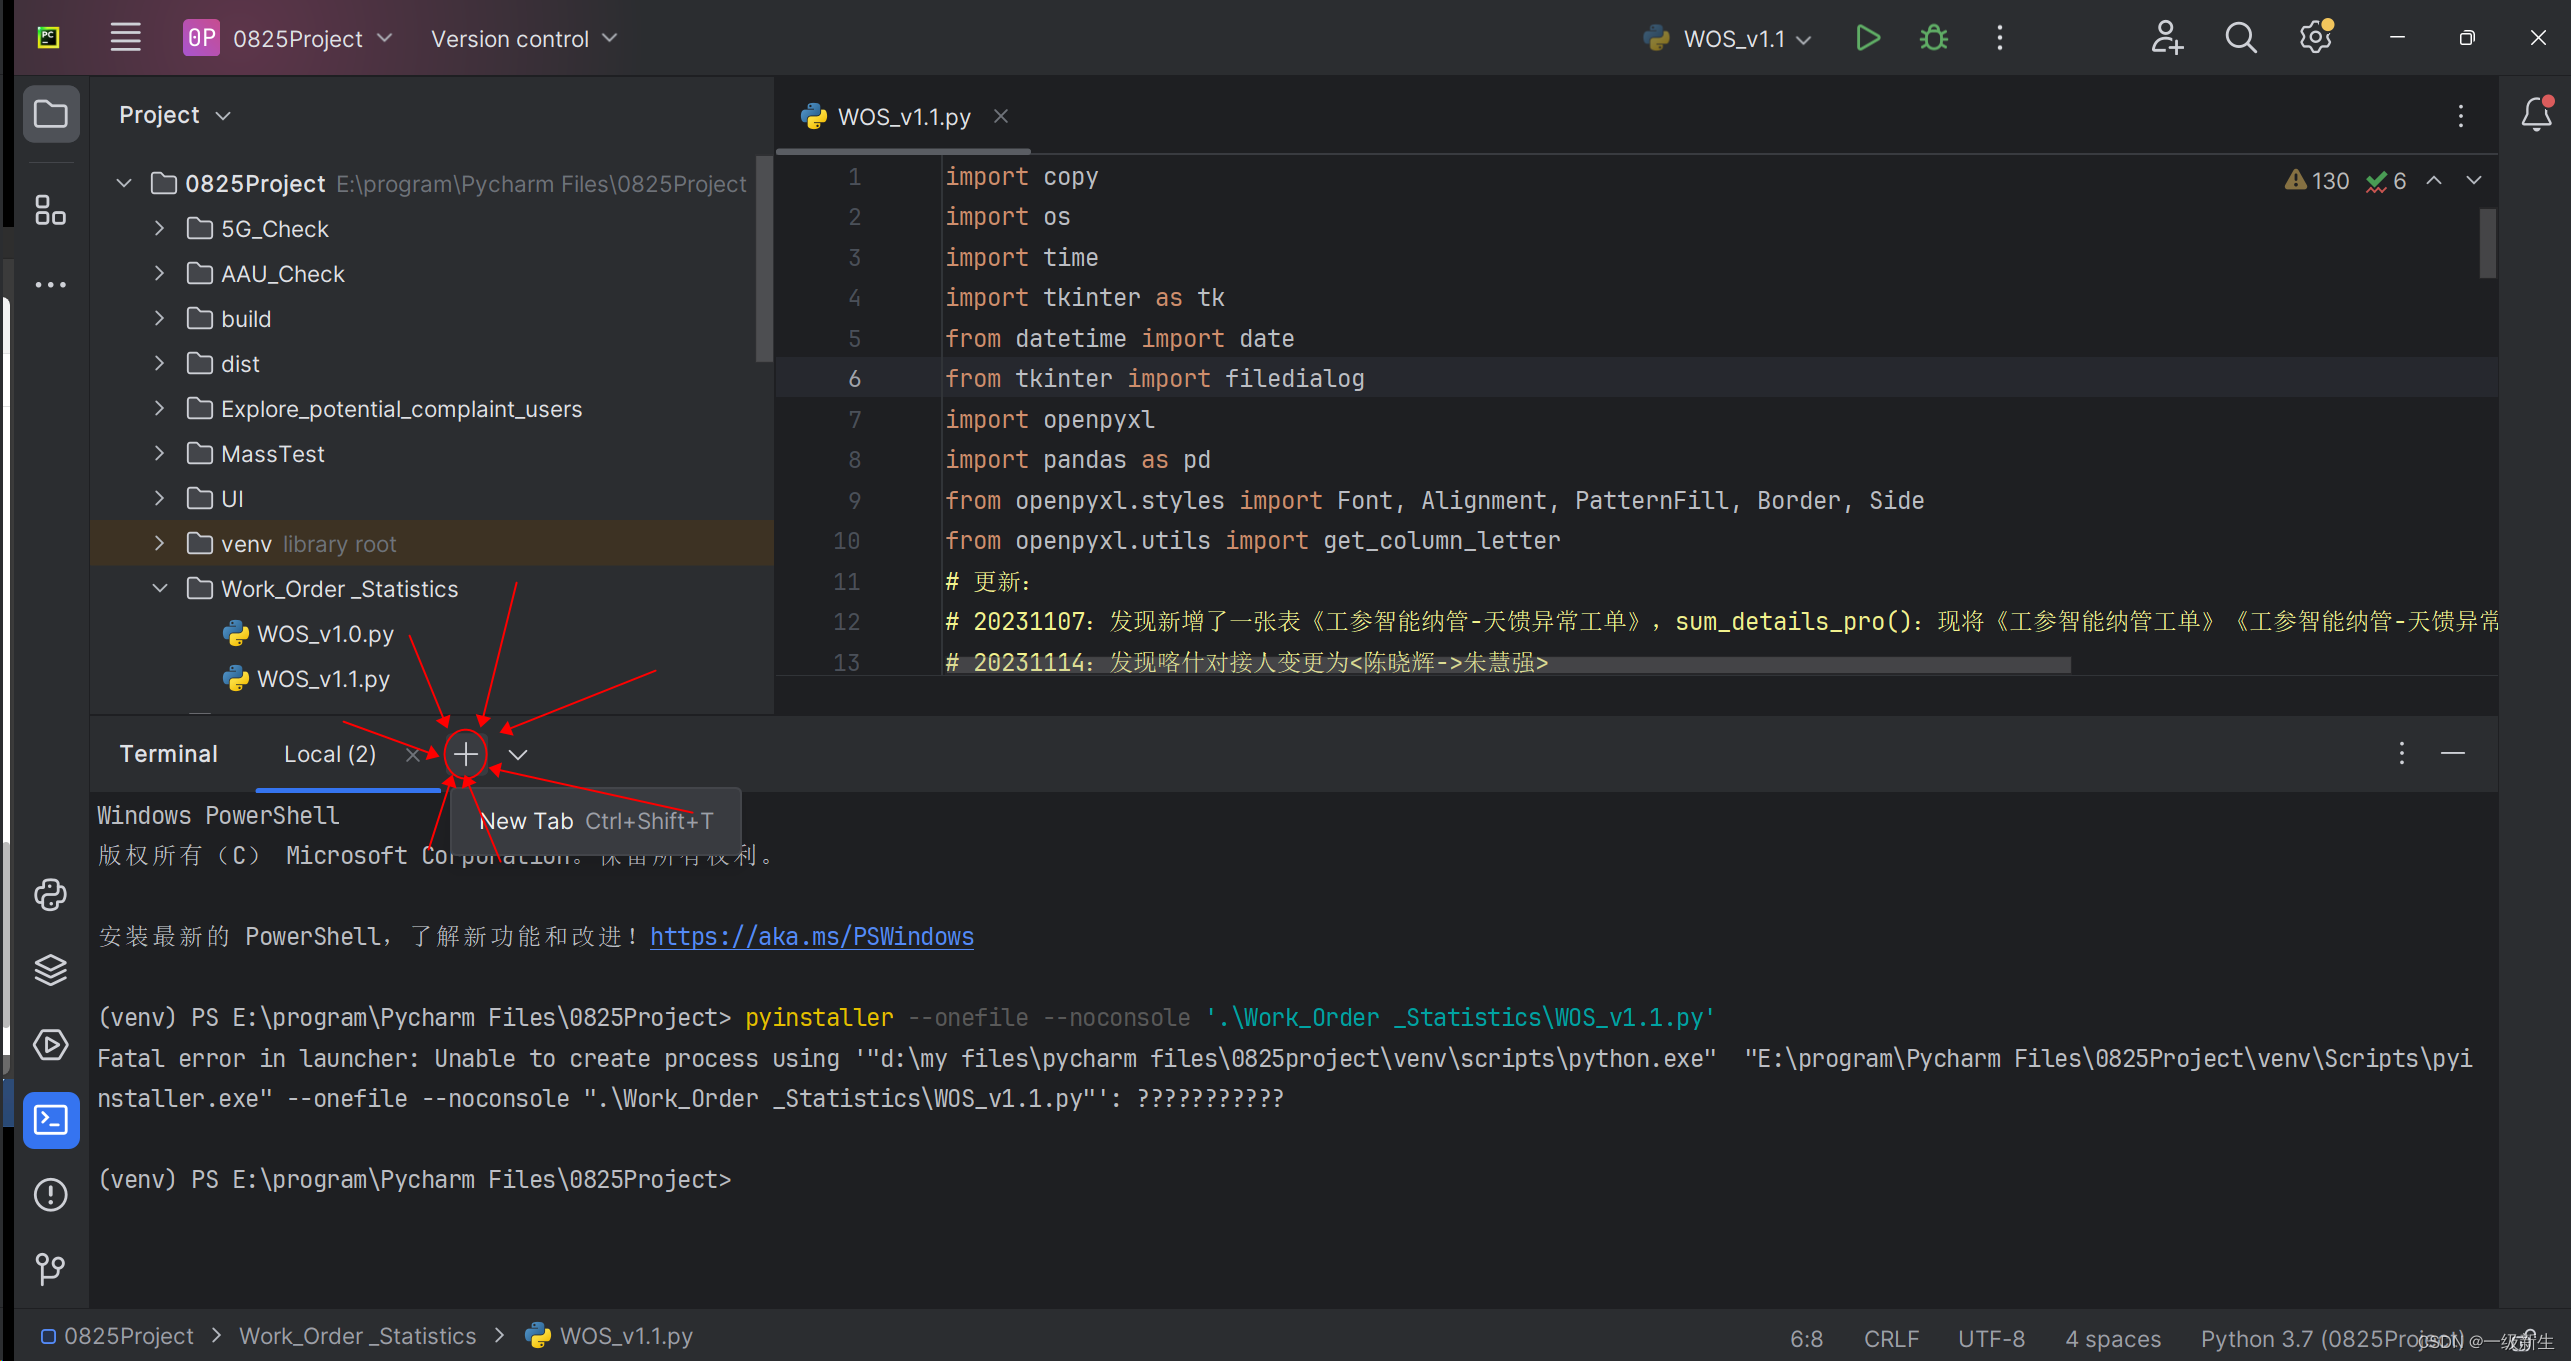Open terminal options three-dot menu
The image size is (2571, 1361).
click(x=2402, y=753)
